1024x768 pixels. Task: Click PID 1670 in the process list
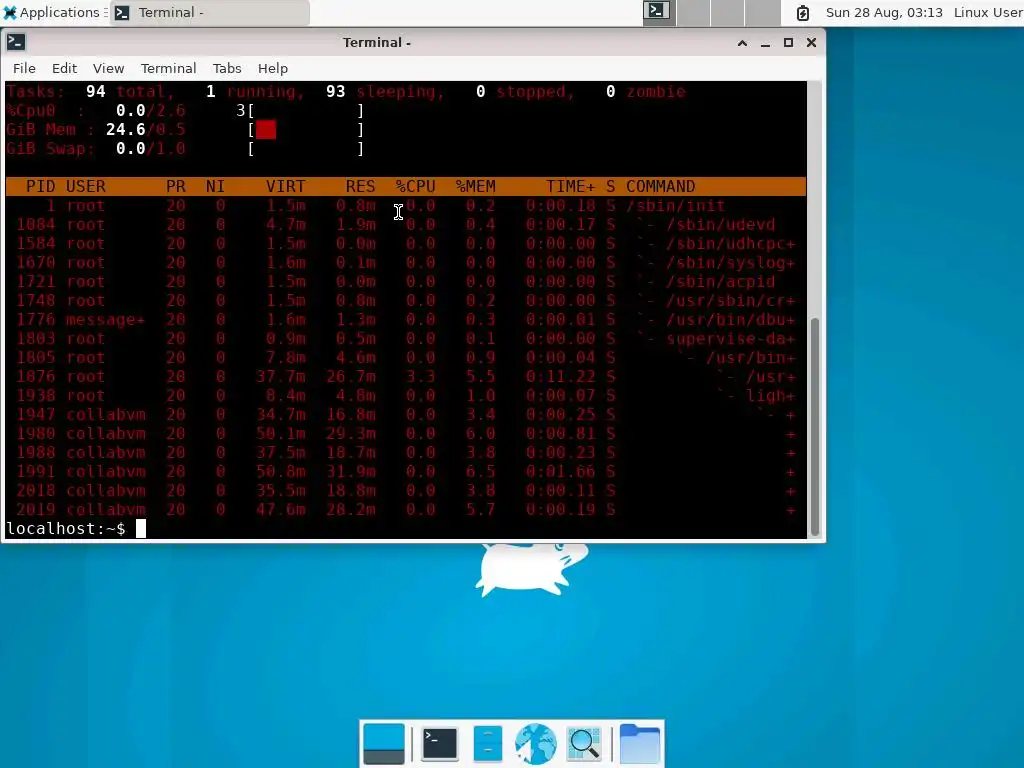[36, 263]
